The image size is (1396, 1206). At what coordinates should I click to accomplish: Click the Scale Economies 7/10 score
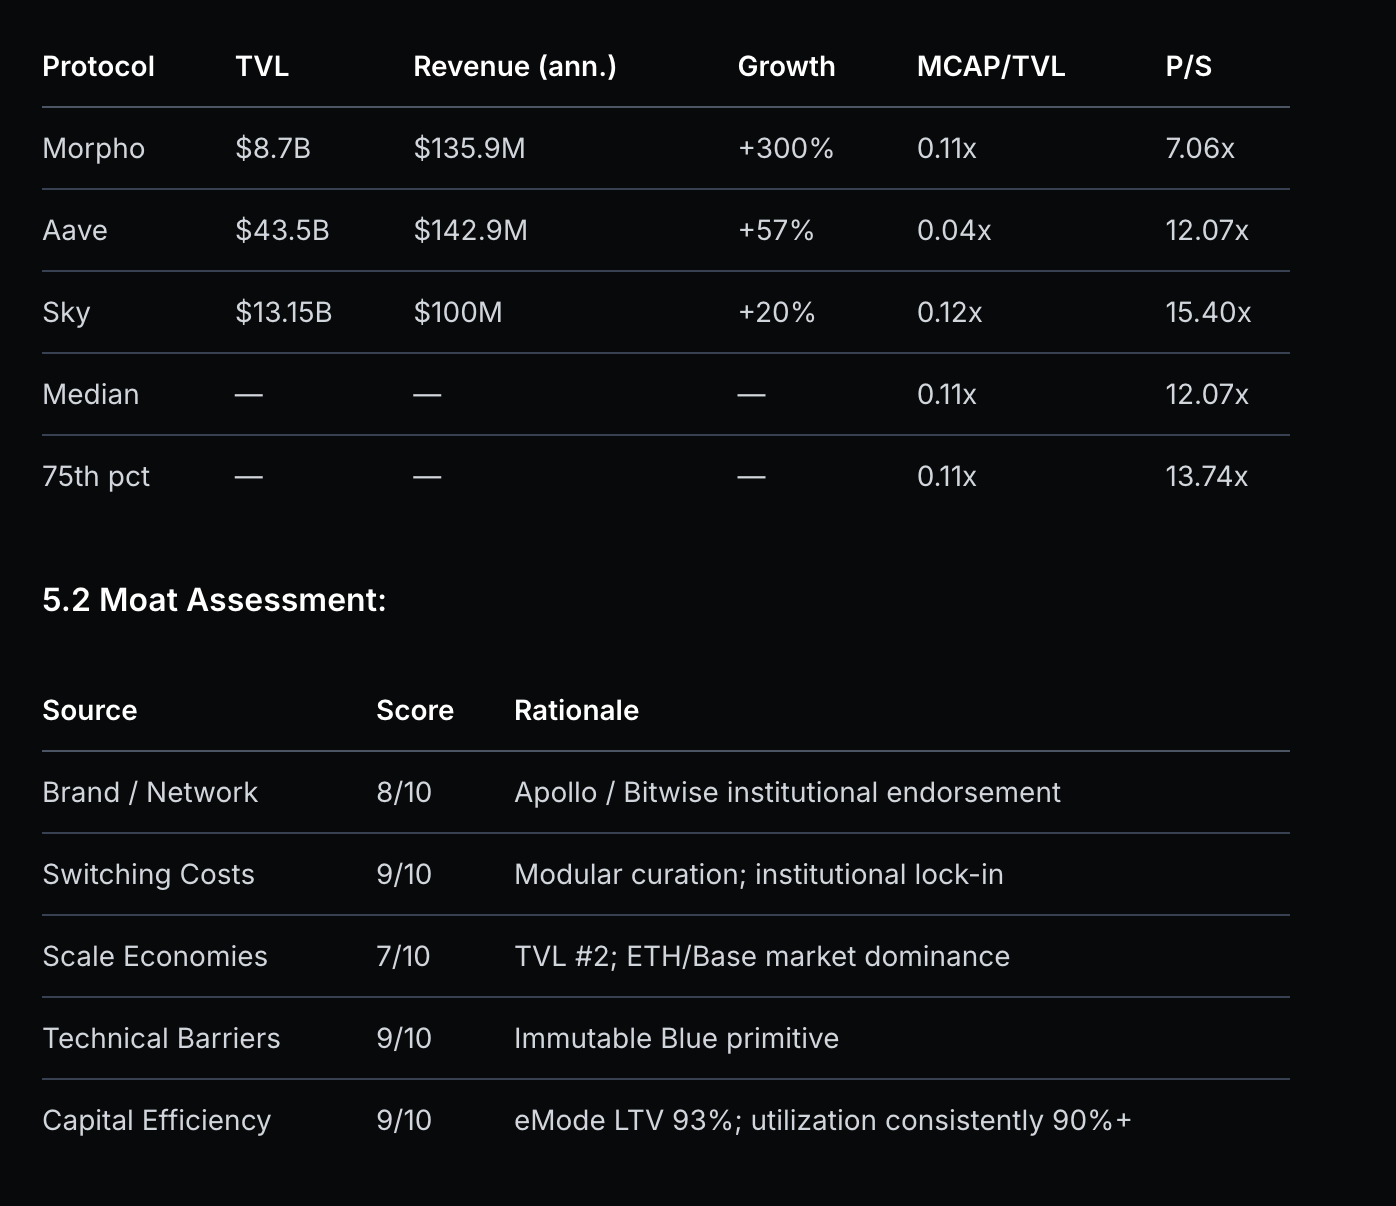click(403, 956)
